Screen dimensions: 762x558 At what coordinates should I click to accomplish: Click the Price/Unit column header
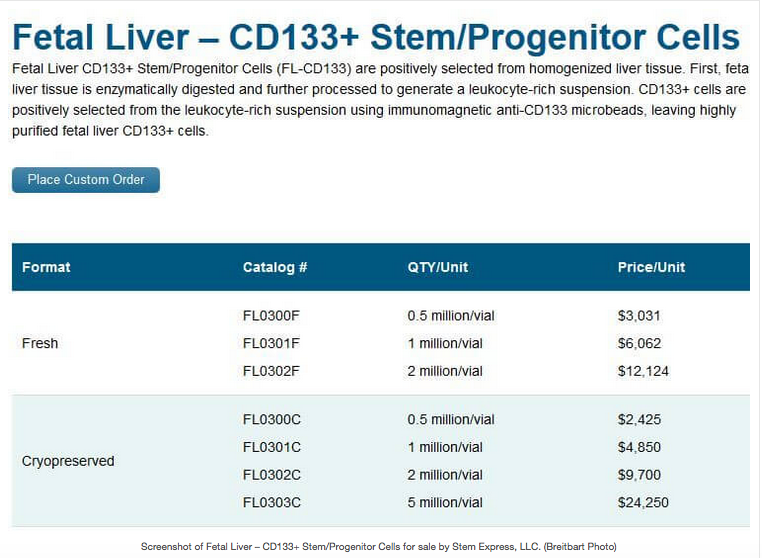[651, 267]
